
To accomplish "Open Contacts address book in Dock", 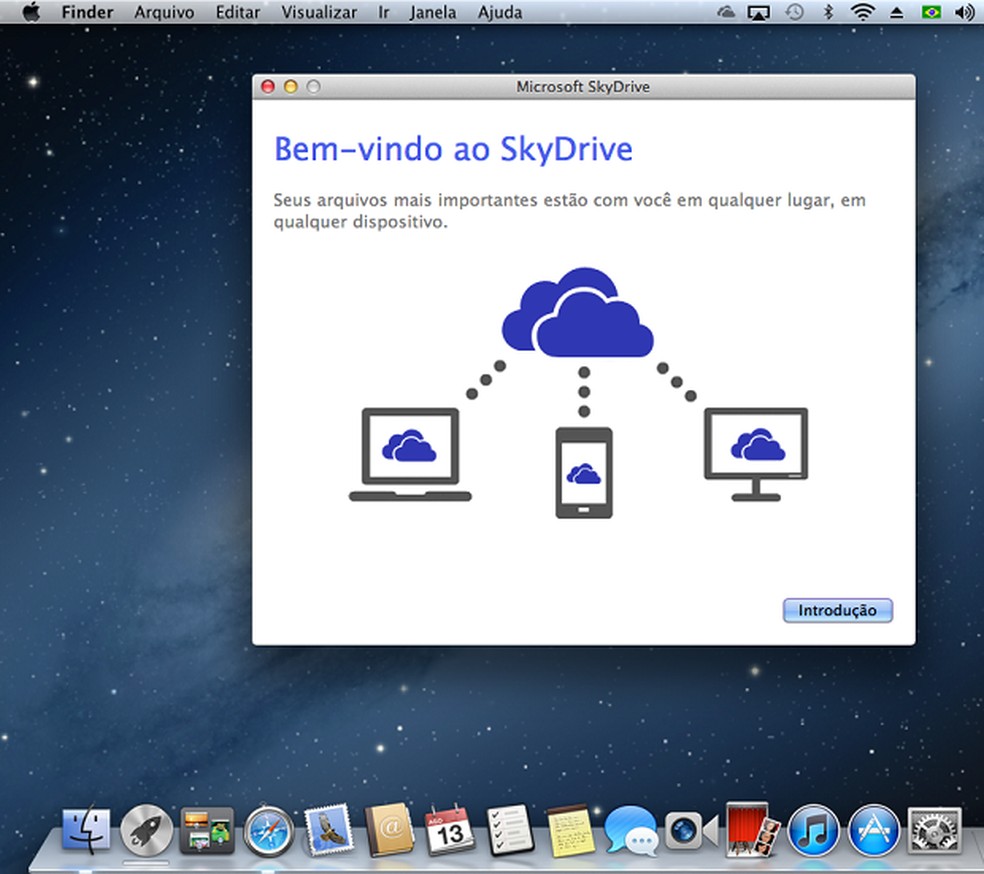I will tap(389, 830).
